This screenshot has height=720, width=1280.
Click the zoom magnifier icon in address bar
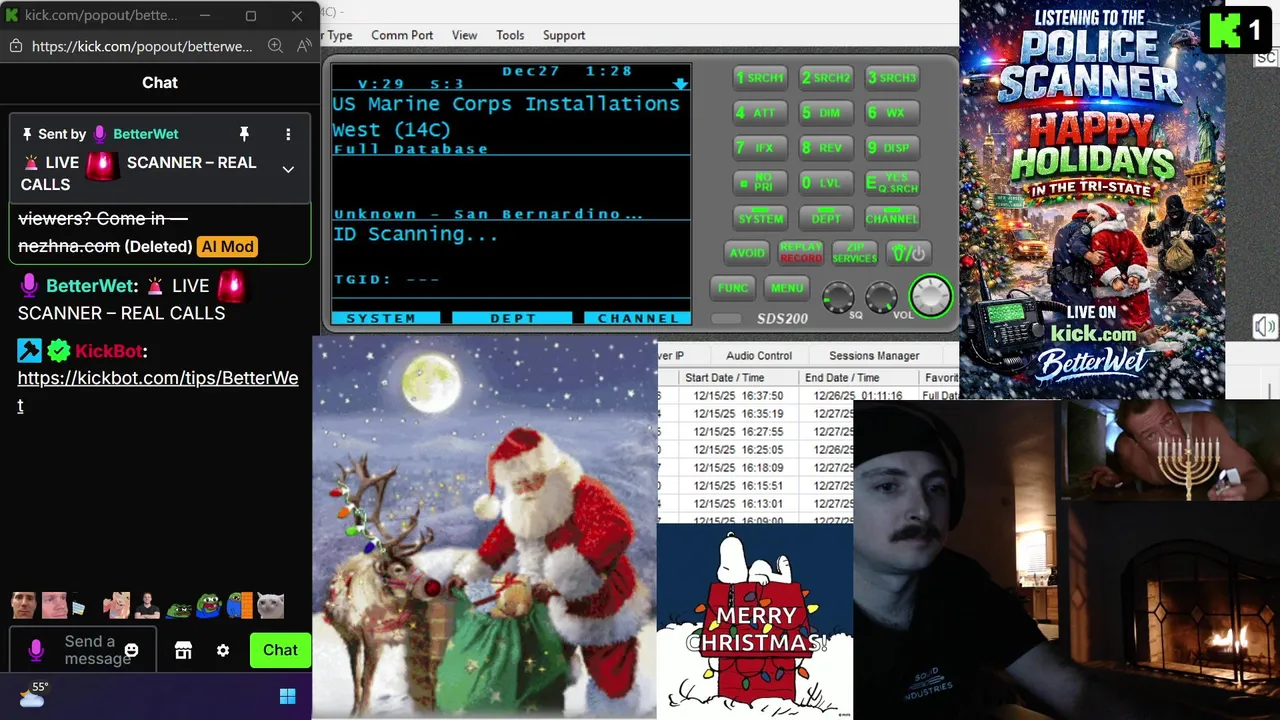(x=275, y=46)
